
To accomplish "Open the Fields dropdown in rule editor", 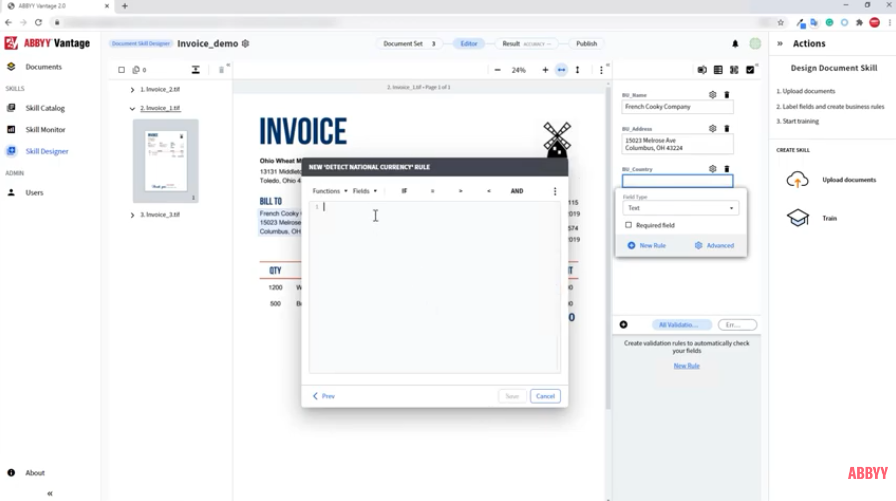I will [365, 191].
